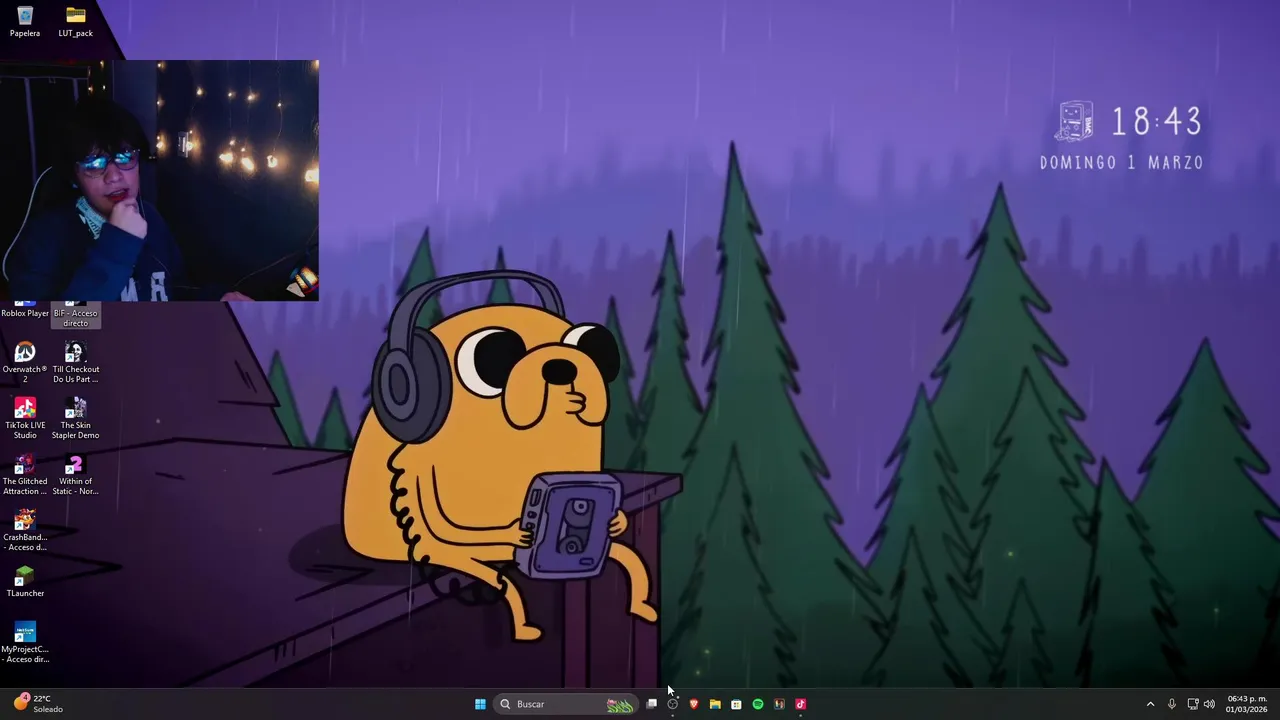Image resolution: width=1280 pixels, height=720 pixels.
Task: Select the BIF - Acceso directo shortcut
Action: coord(76,315)
